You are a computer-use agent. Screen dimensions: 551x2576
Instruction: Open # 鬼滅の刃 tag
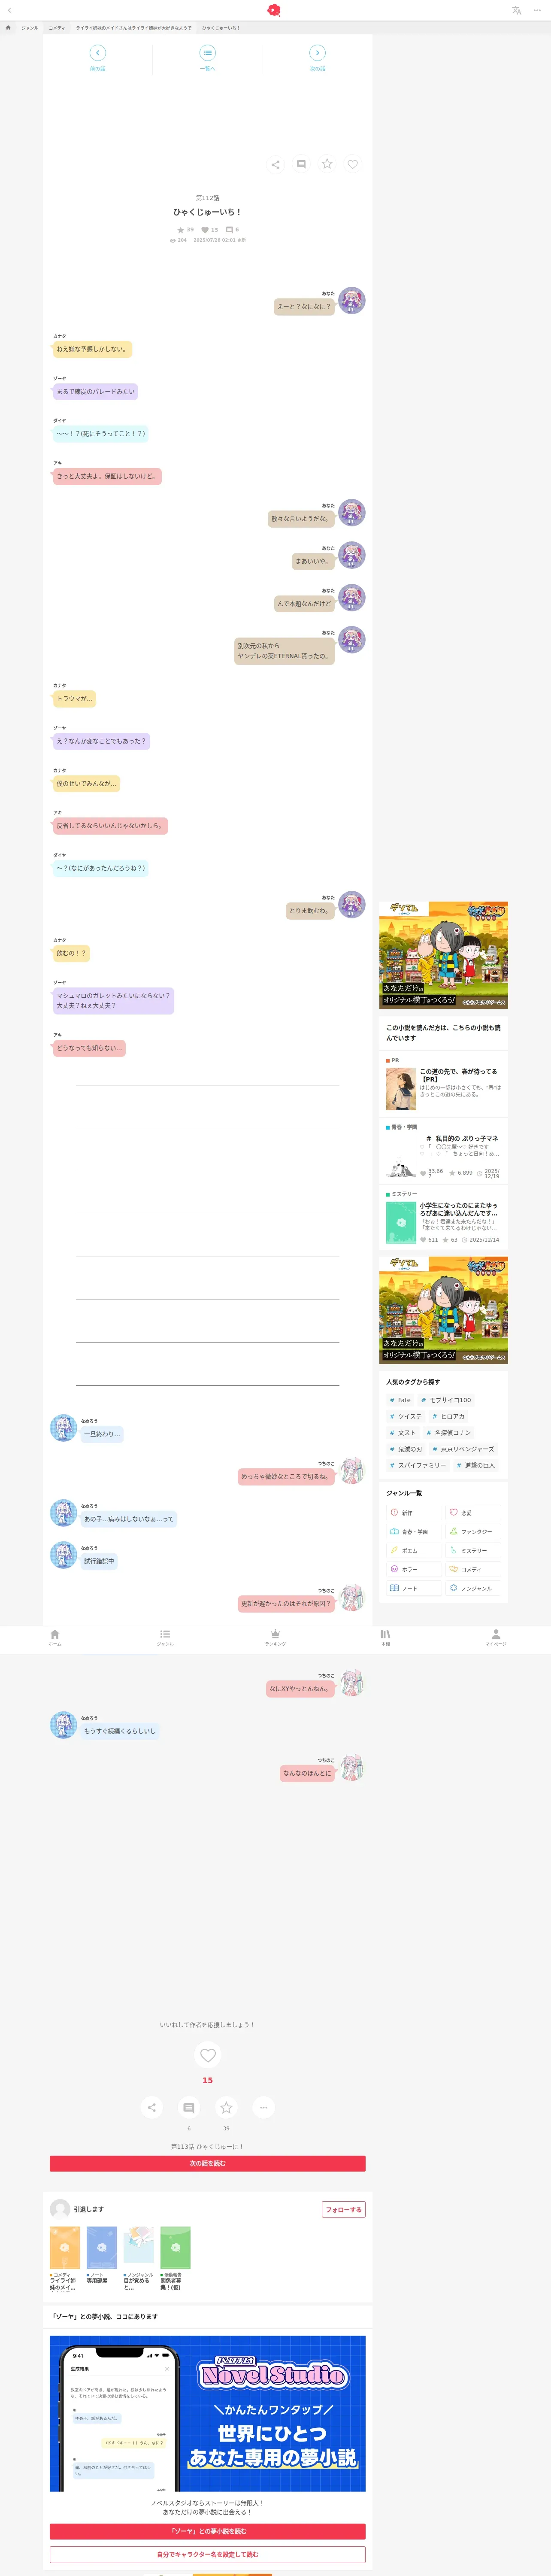point(406,1449)
